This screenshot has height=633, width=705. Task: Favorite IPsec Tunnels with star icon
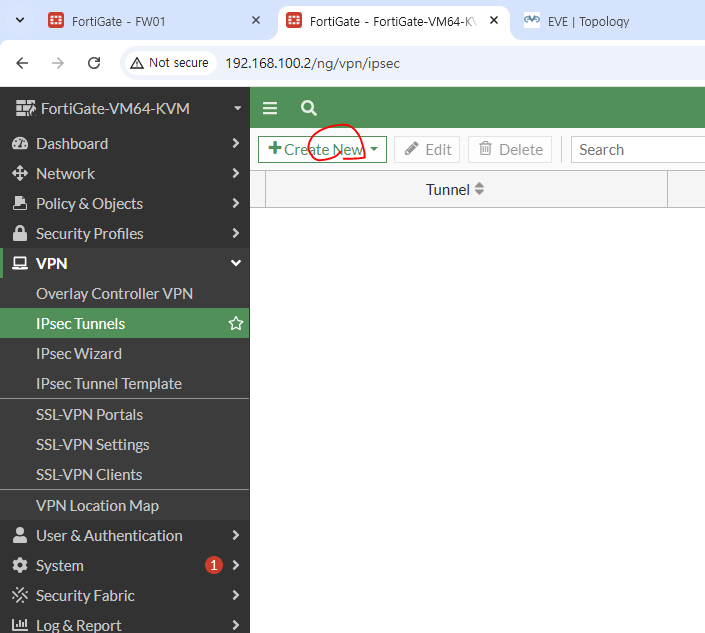click(x=236, y=323)
